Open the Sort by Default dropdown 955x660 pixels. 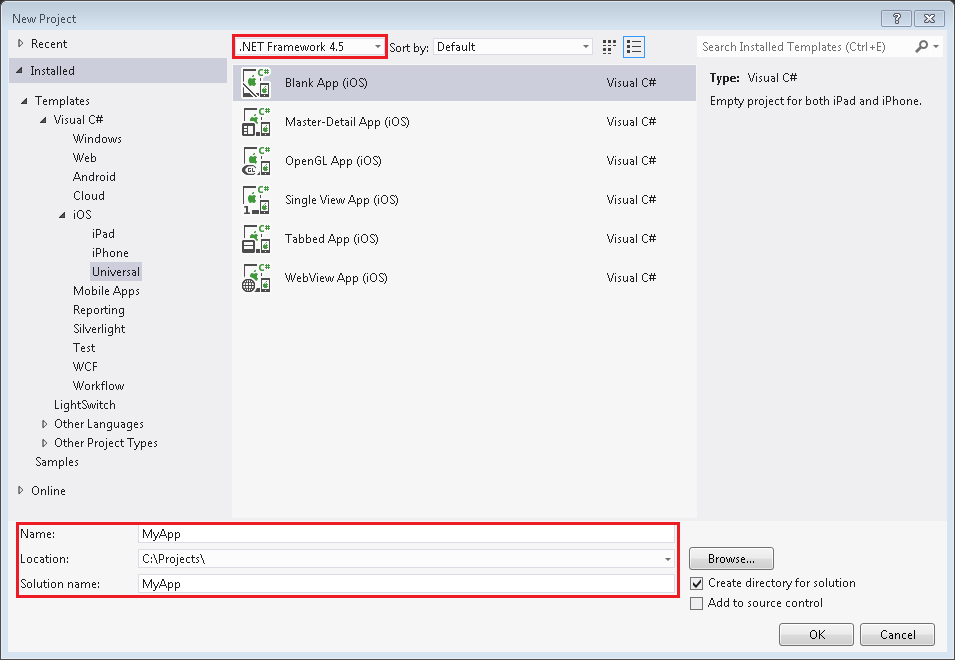513,47
